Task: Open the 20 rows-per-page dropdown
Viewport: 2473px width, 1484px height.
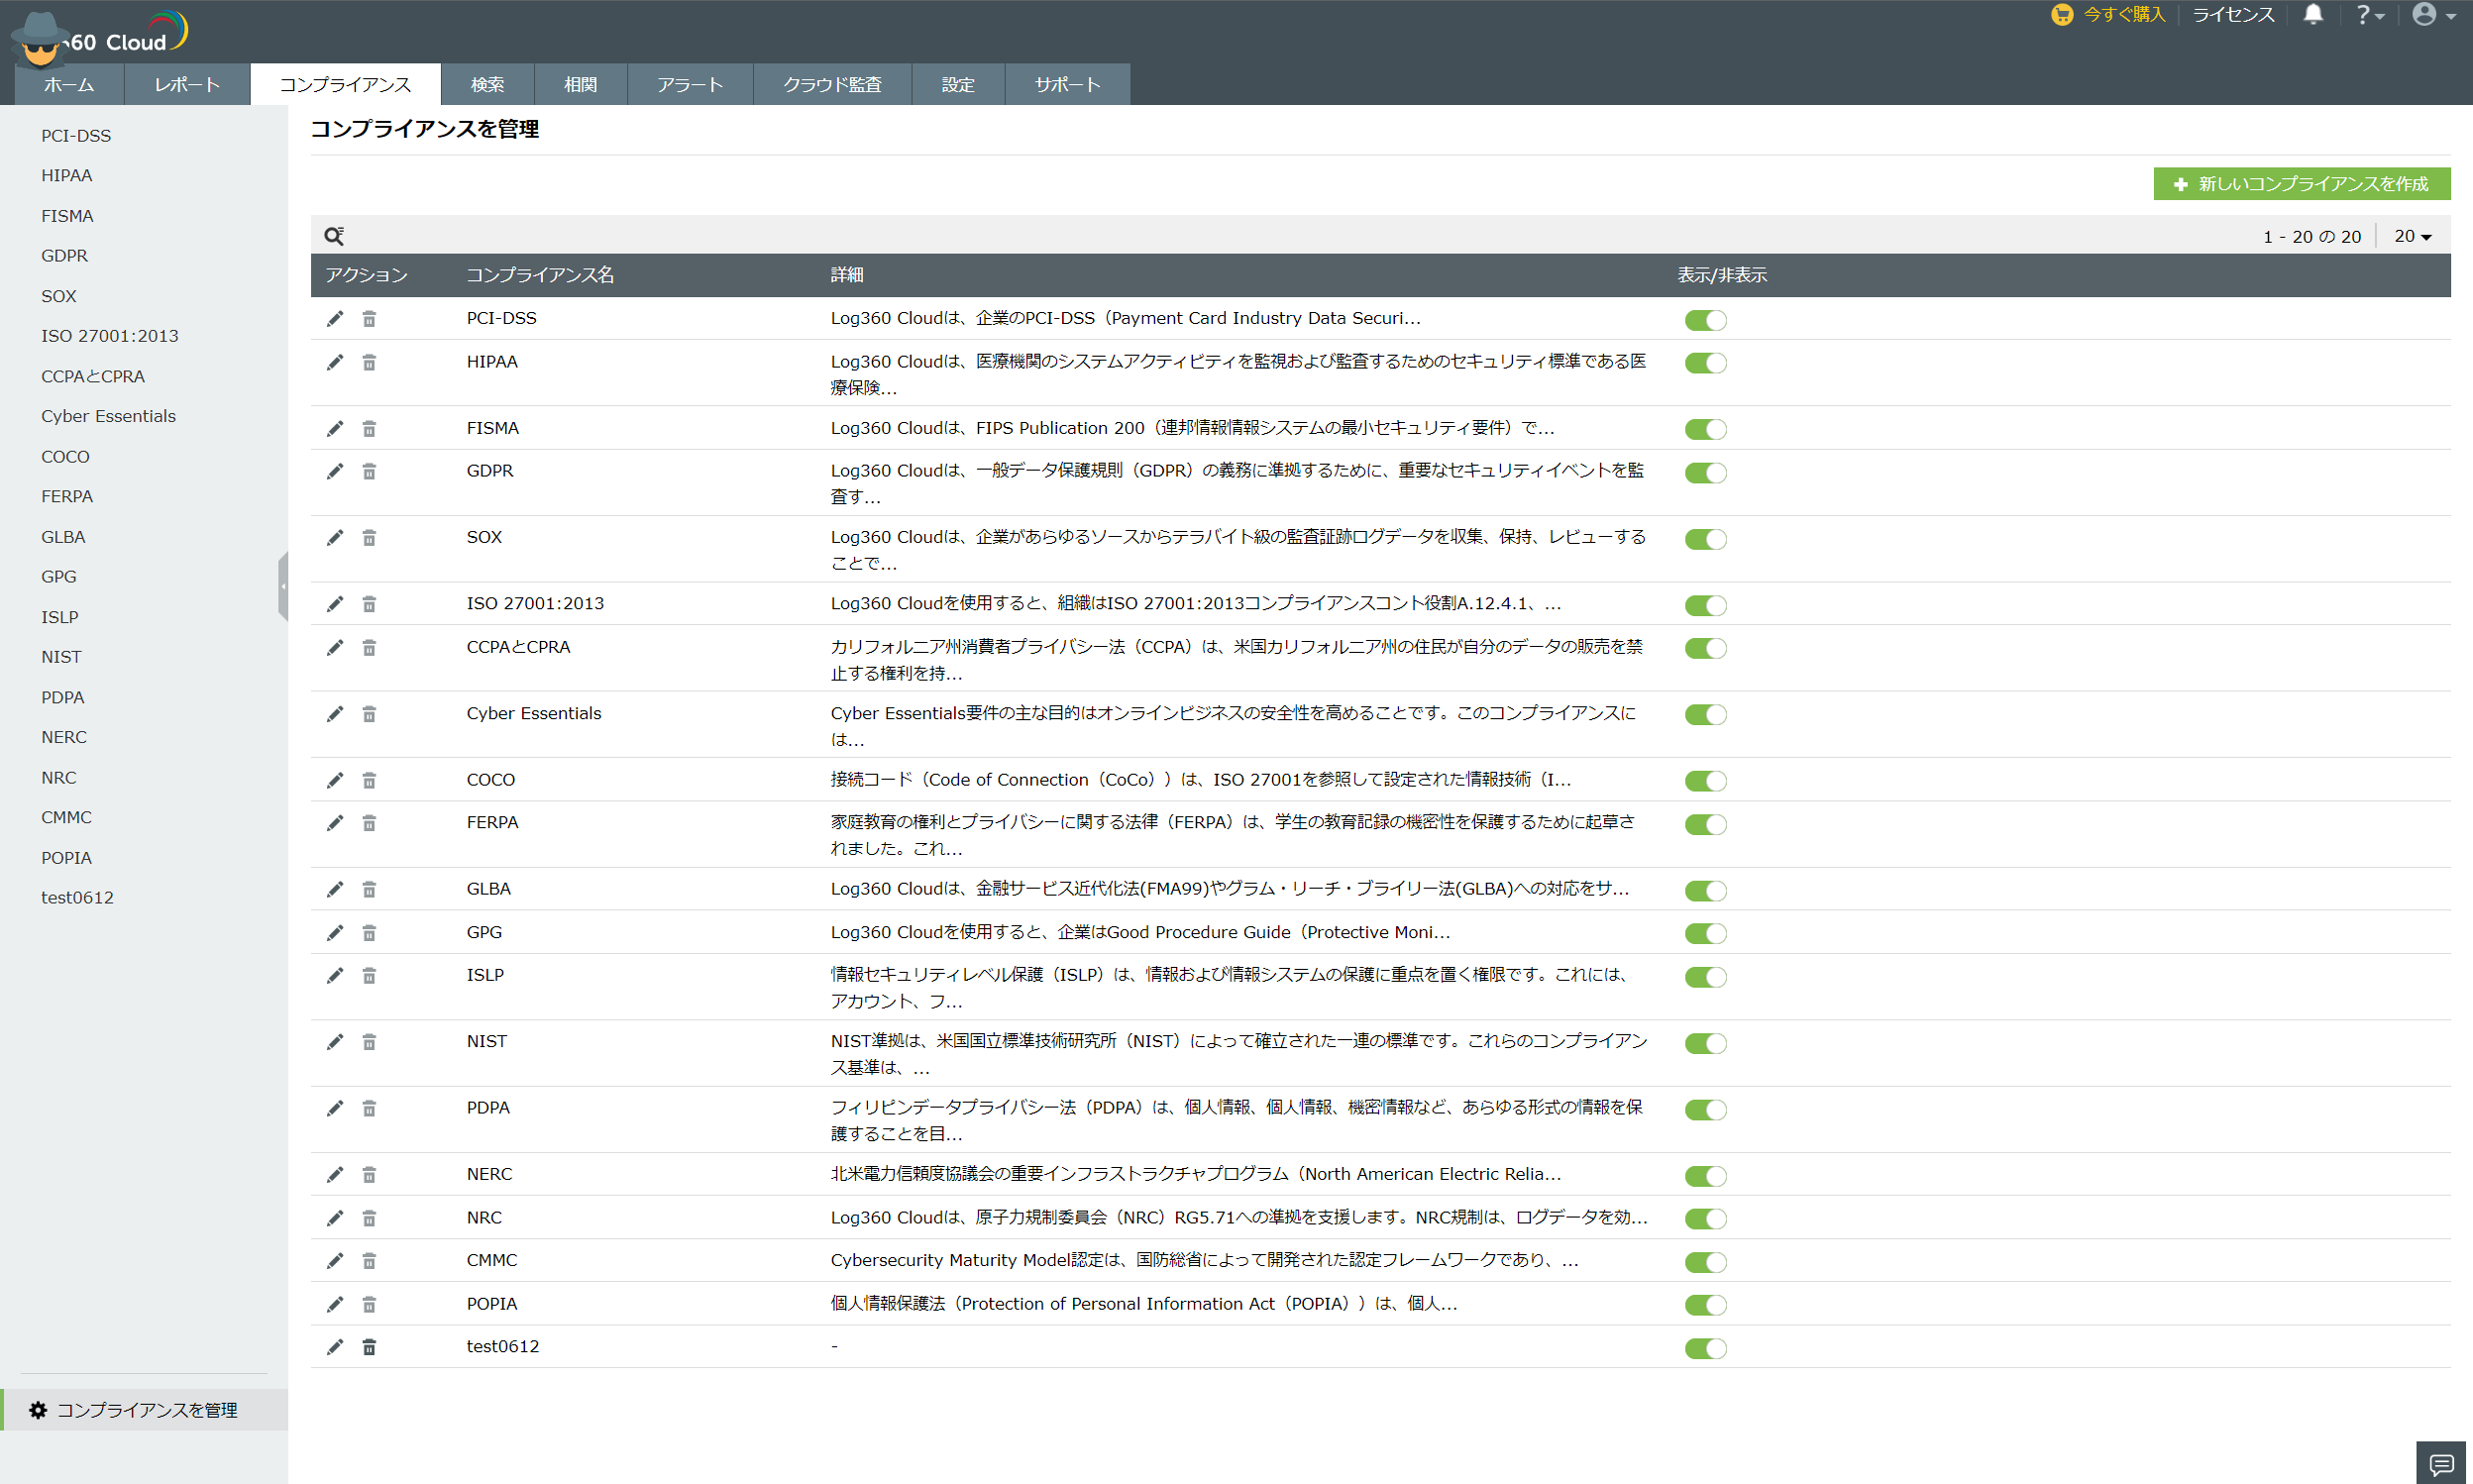Action: coord(2412,236)
